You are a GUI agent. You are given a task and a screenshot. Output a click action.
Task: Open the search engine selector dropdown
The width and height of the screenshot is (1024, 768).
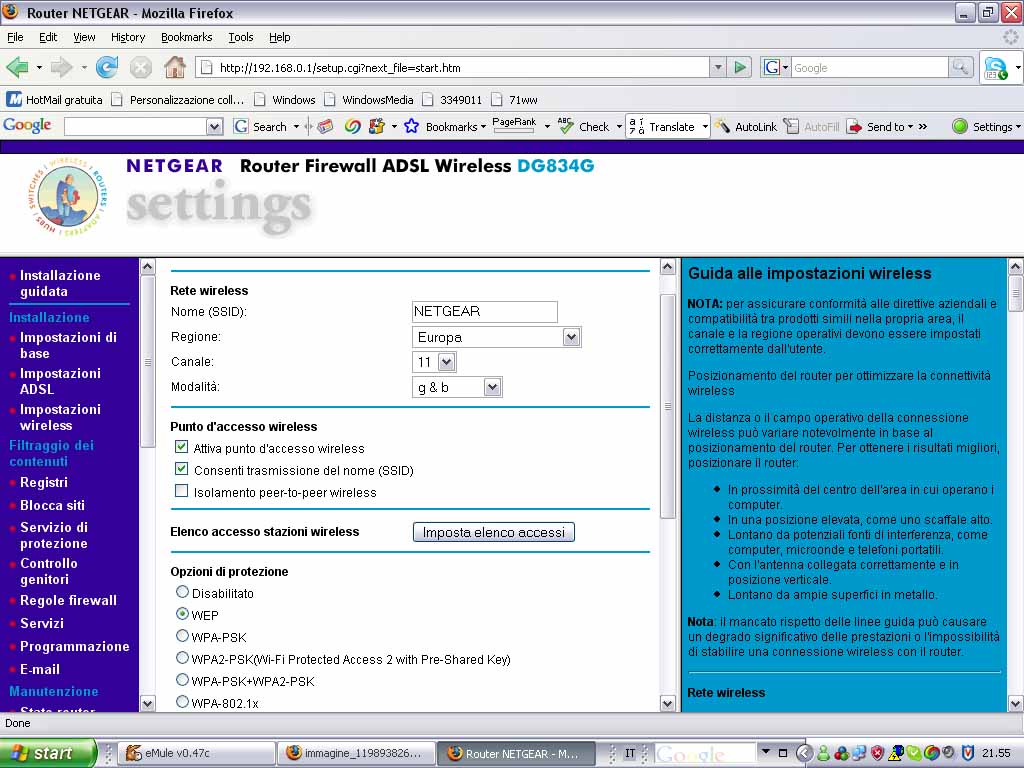point(776,67)
